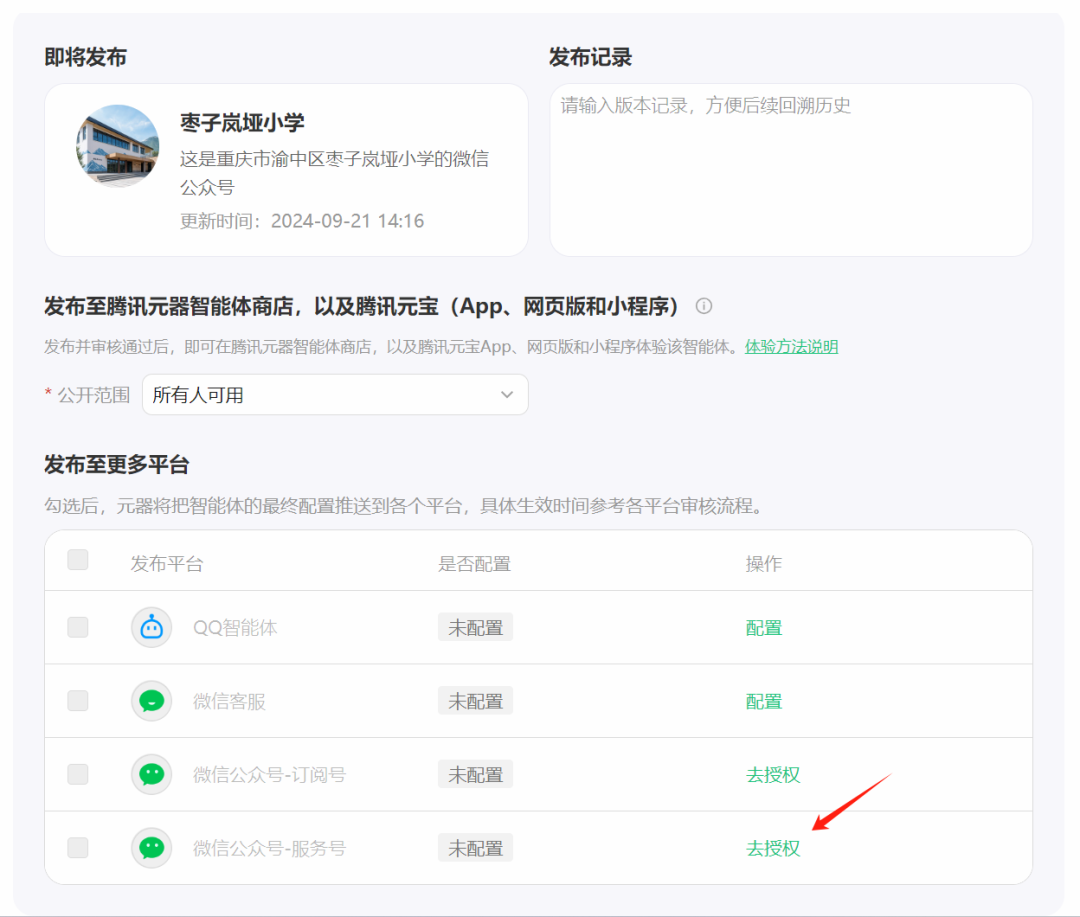The width and height of the screenshot is (1080, 917).
Task: Select the QQ智能体 platform icon
Action: coord(151,627)
